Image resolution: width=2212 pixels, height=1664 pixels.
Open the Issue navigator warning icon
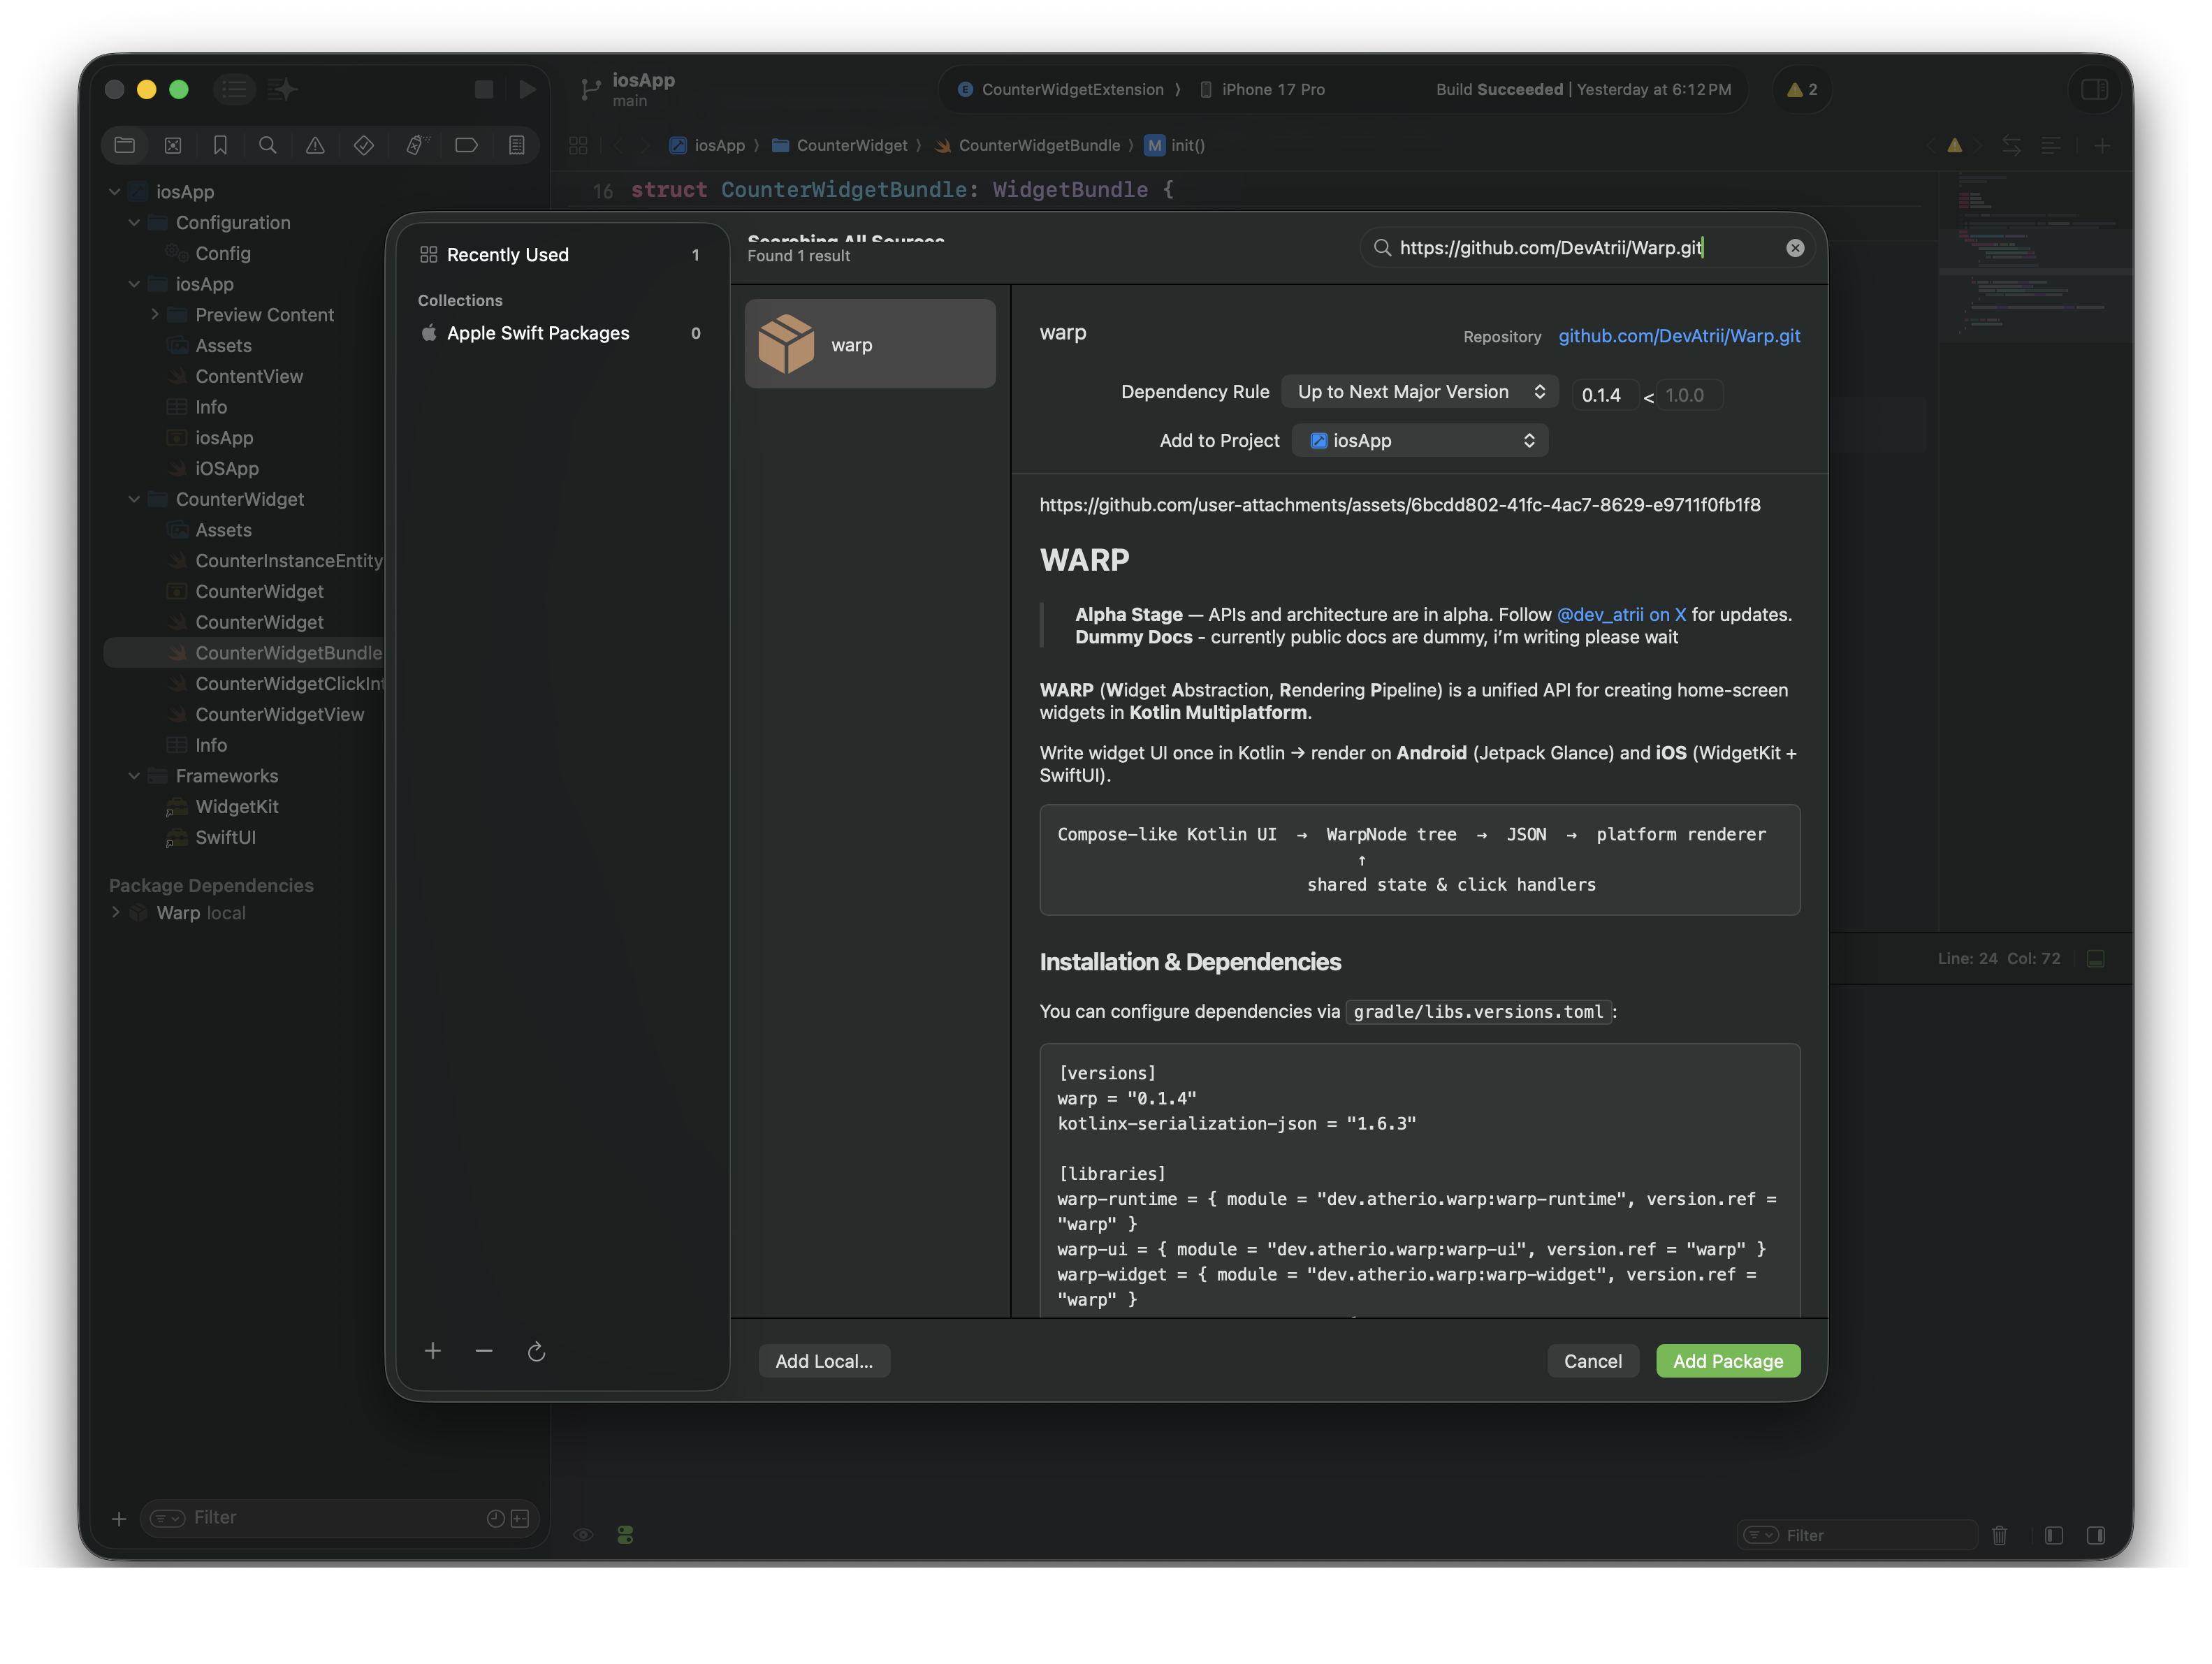click(x=315, y=145)
